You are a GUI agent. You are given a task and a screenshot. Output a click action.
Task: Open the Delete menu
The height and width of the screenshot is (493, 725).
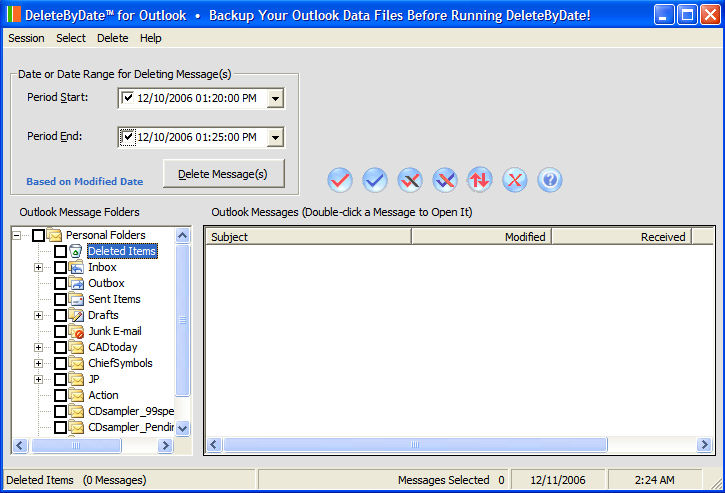[112, 38]
